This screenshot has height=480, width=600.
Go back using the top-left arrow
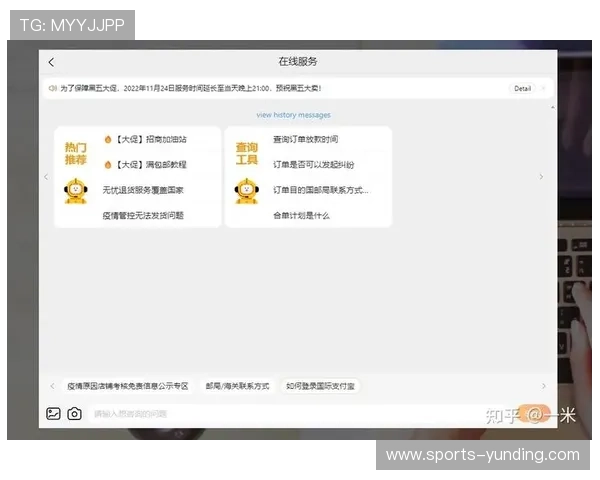[x=52, y=62]
